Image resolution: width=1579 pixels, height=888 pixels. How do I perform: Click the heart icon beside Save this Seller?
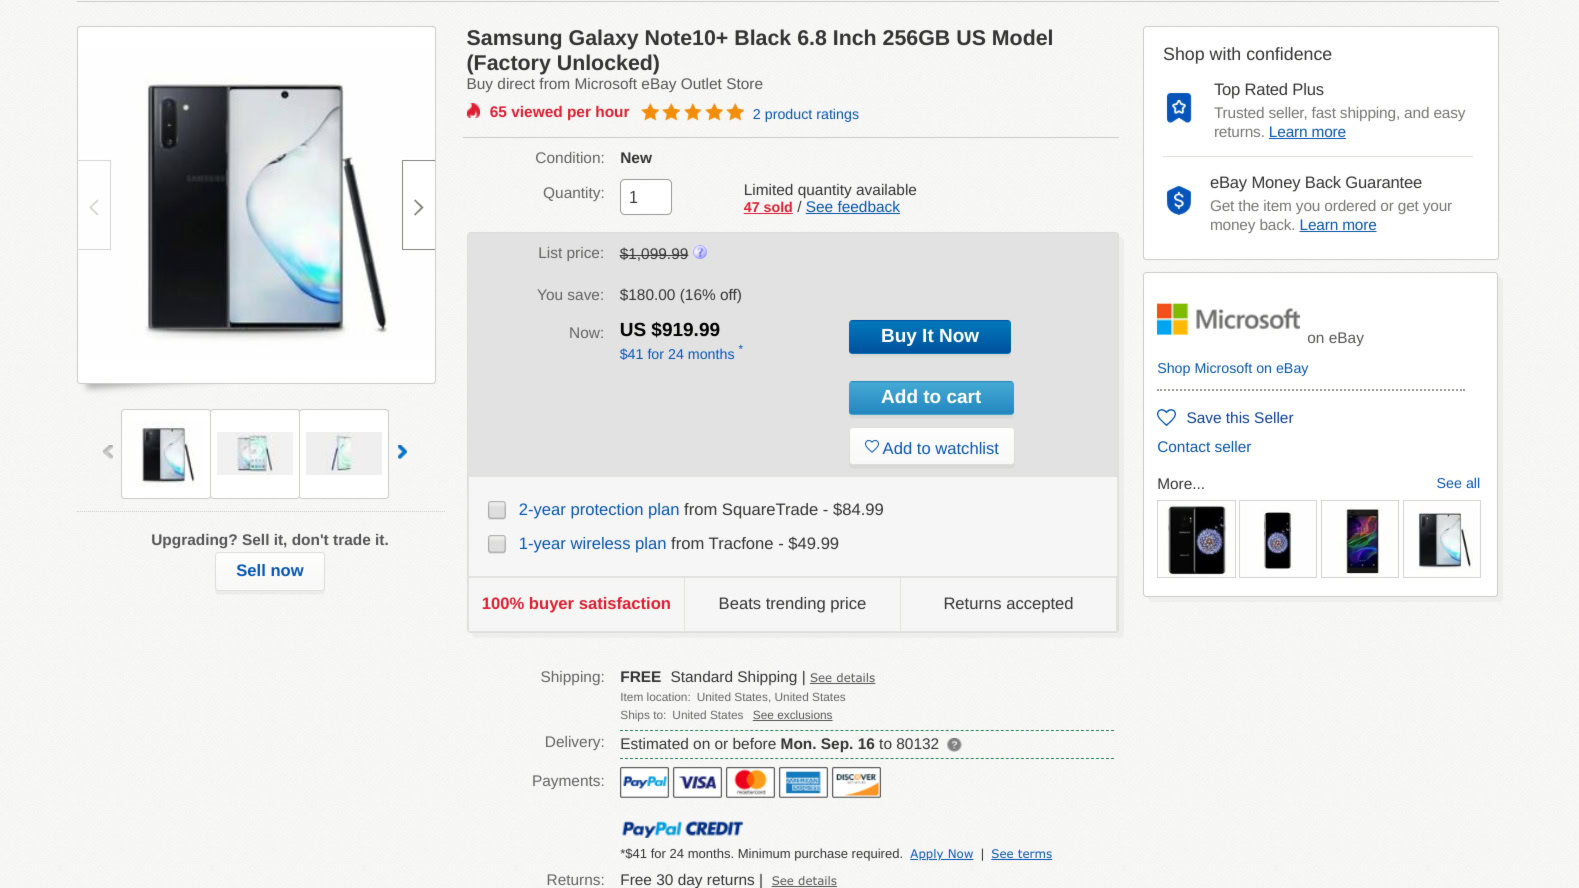(1166, 418)
